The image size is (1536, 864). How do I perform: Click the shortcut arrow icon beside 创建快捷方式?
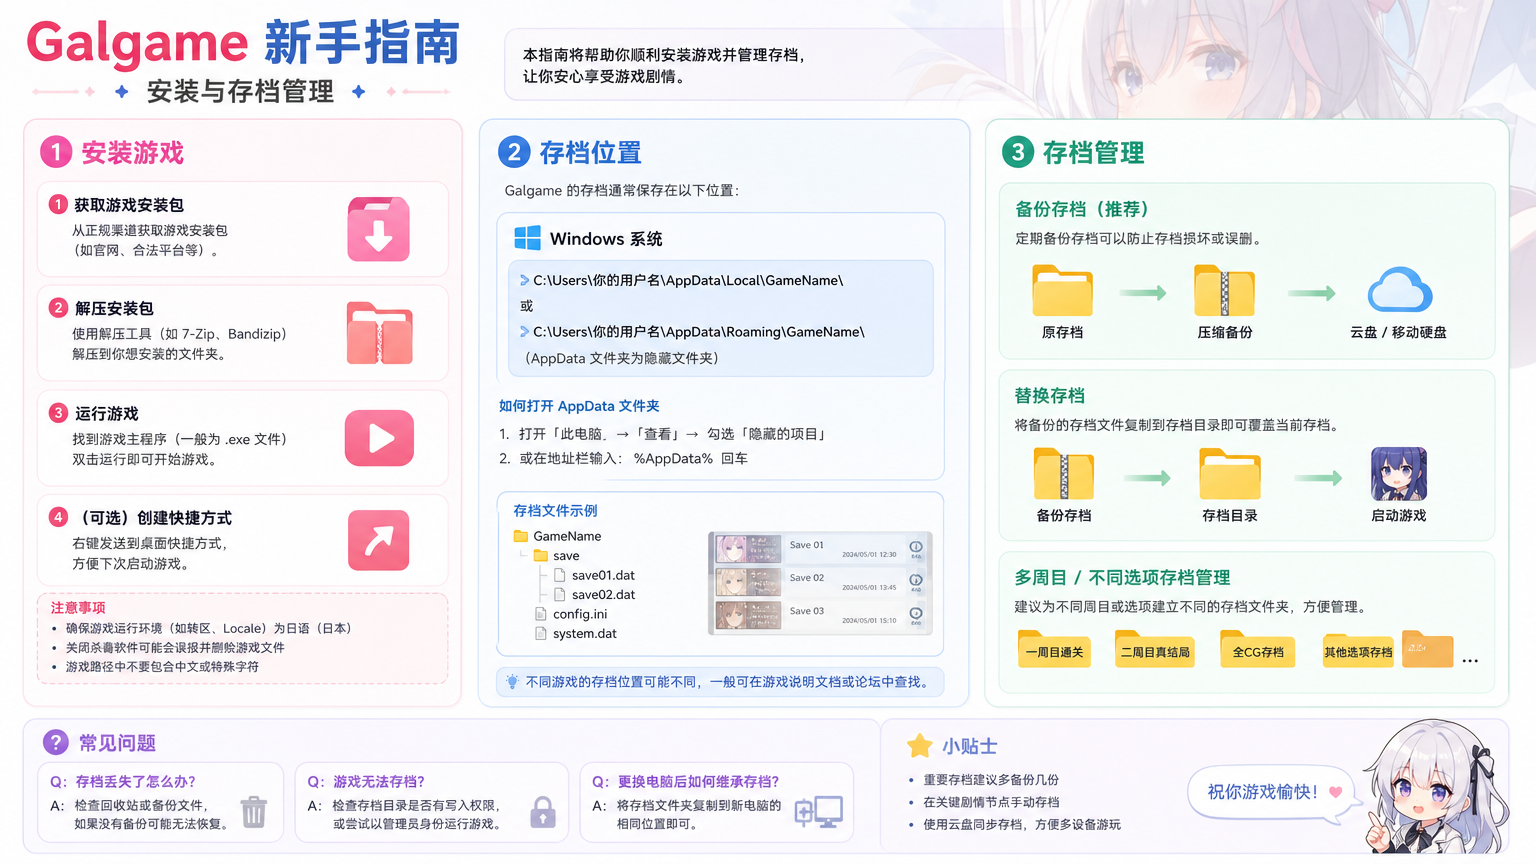click(379, 540)
